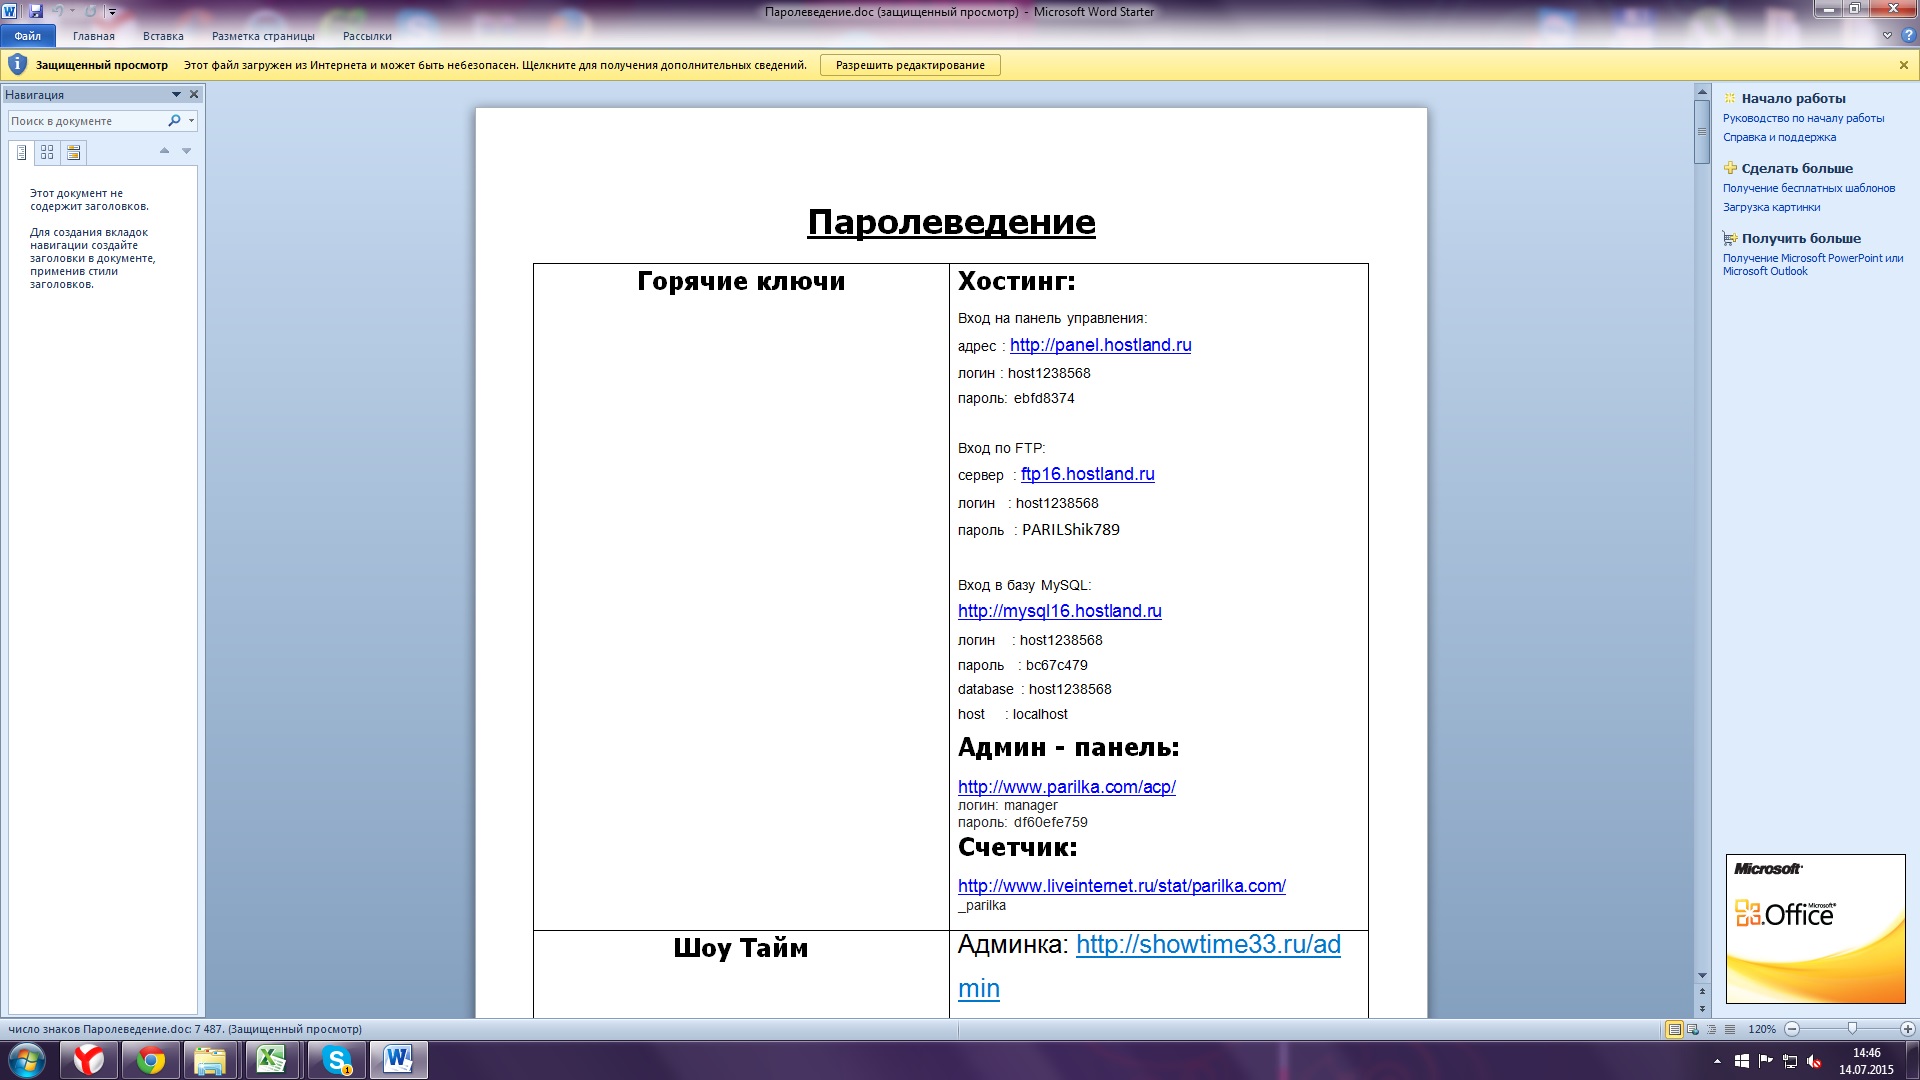
Task: Open Skype from the taskbar
Action: tap(337, 1060)
